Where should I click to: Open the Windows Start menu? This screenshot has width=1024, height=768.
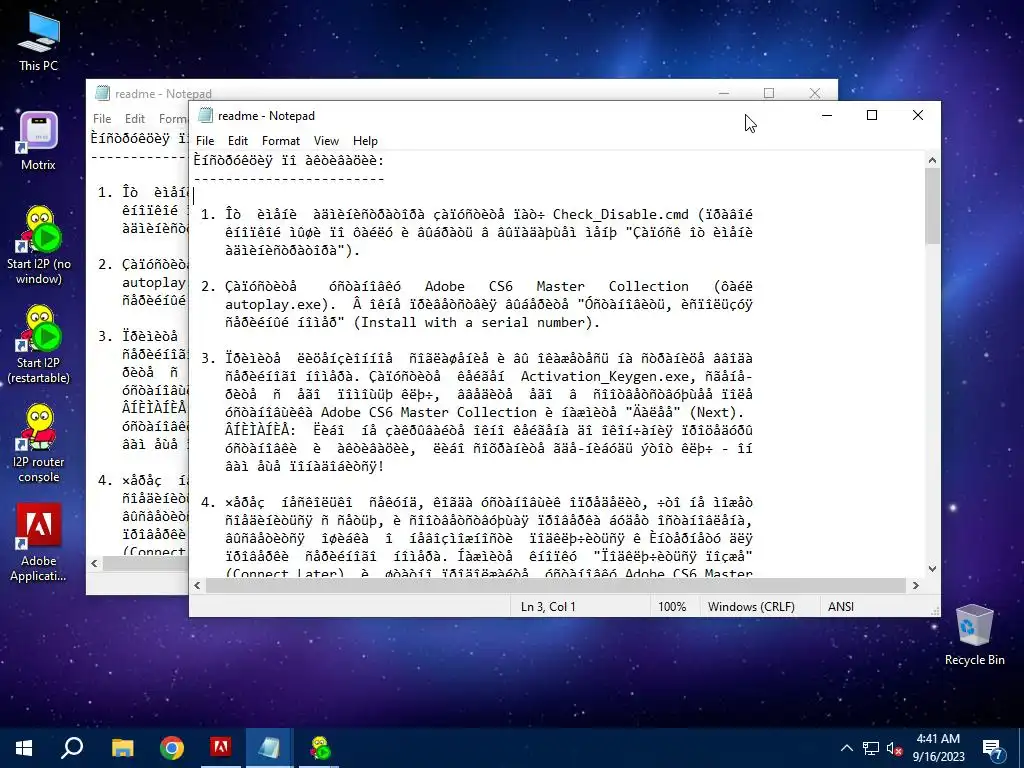[24, 748]
